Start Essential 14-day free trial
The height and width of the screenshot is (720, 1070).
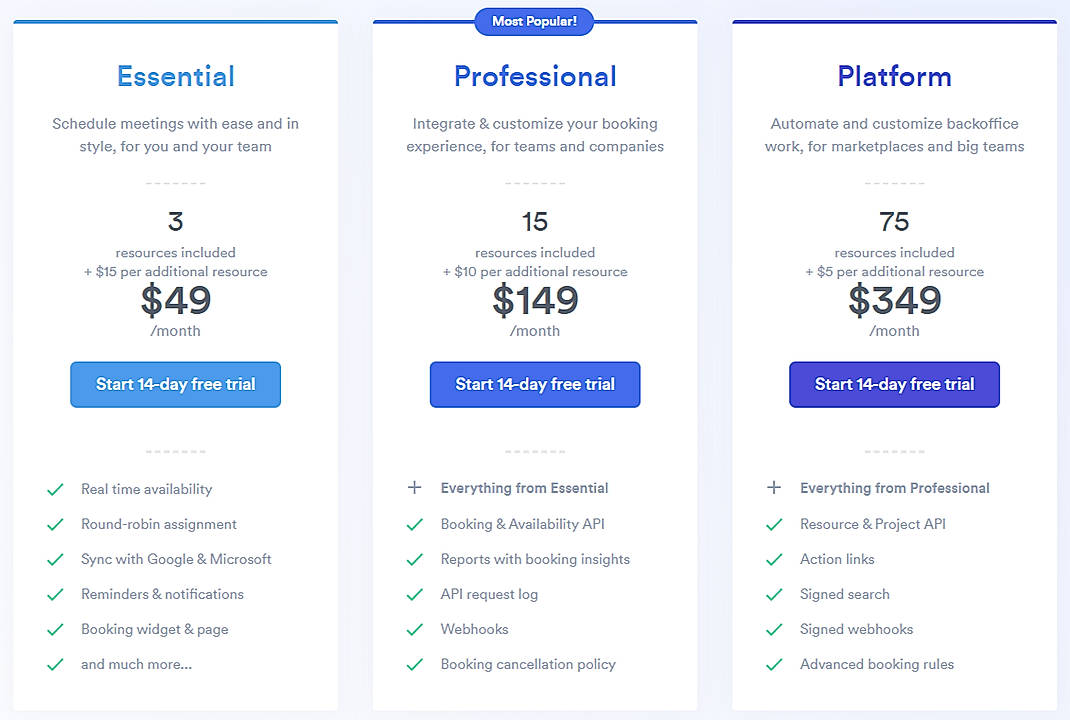click(175, 384)
